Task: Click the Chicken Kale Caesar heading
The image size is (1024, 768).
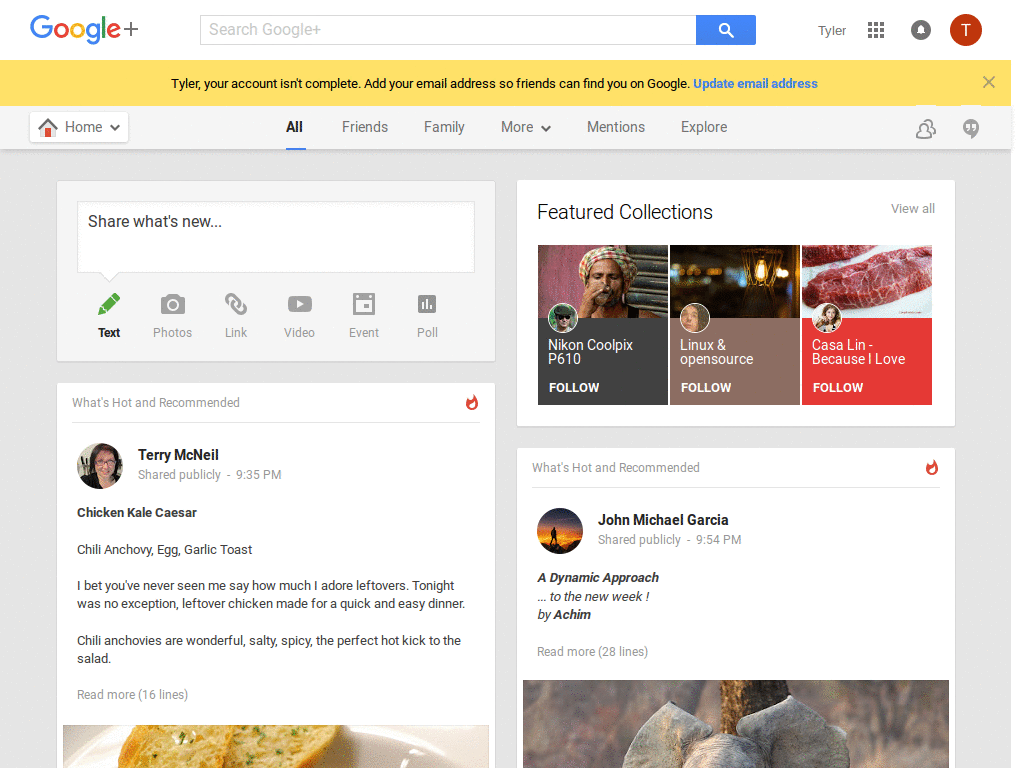Action: [x=136, y=513]
